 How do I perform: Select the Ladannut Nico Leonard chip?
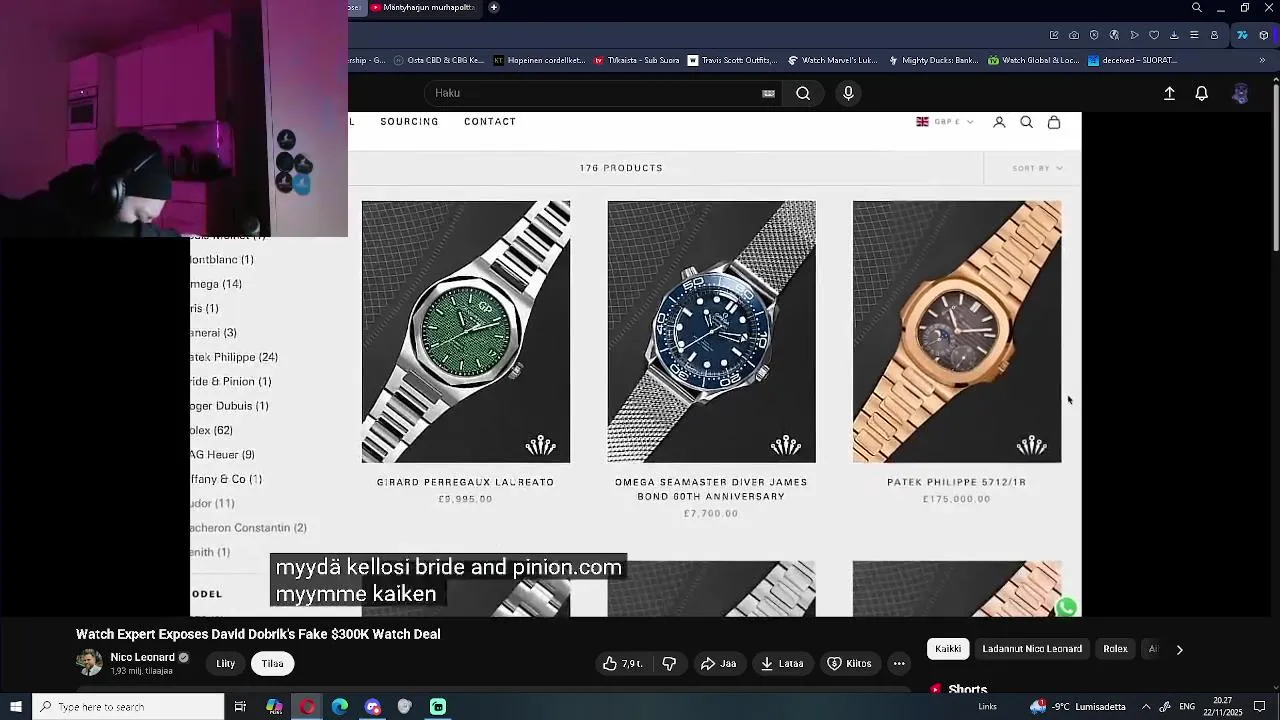pos(1032,649)
